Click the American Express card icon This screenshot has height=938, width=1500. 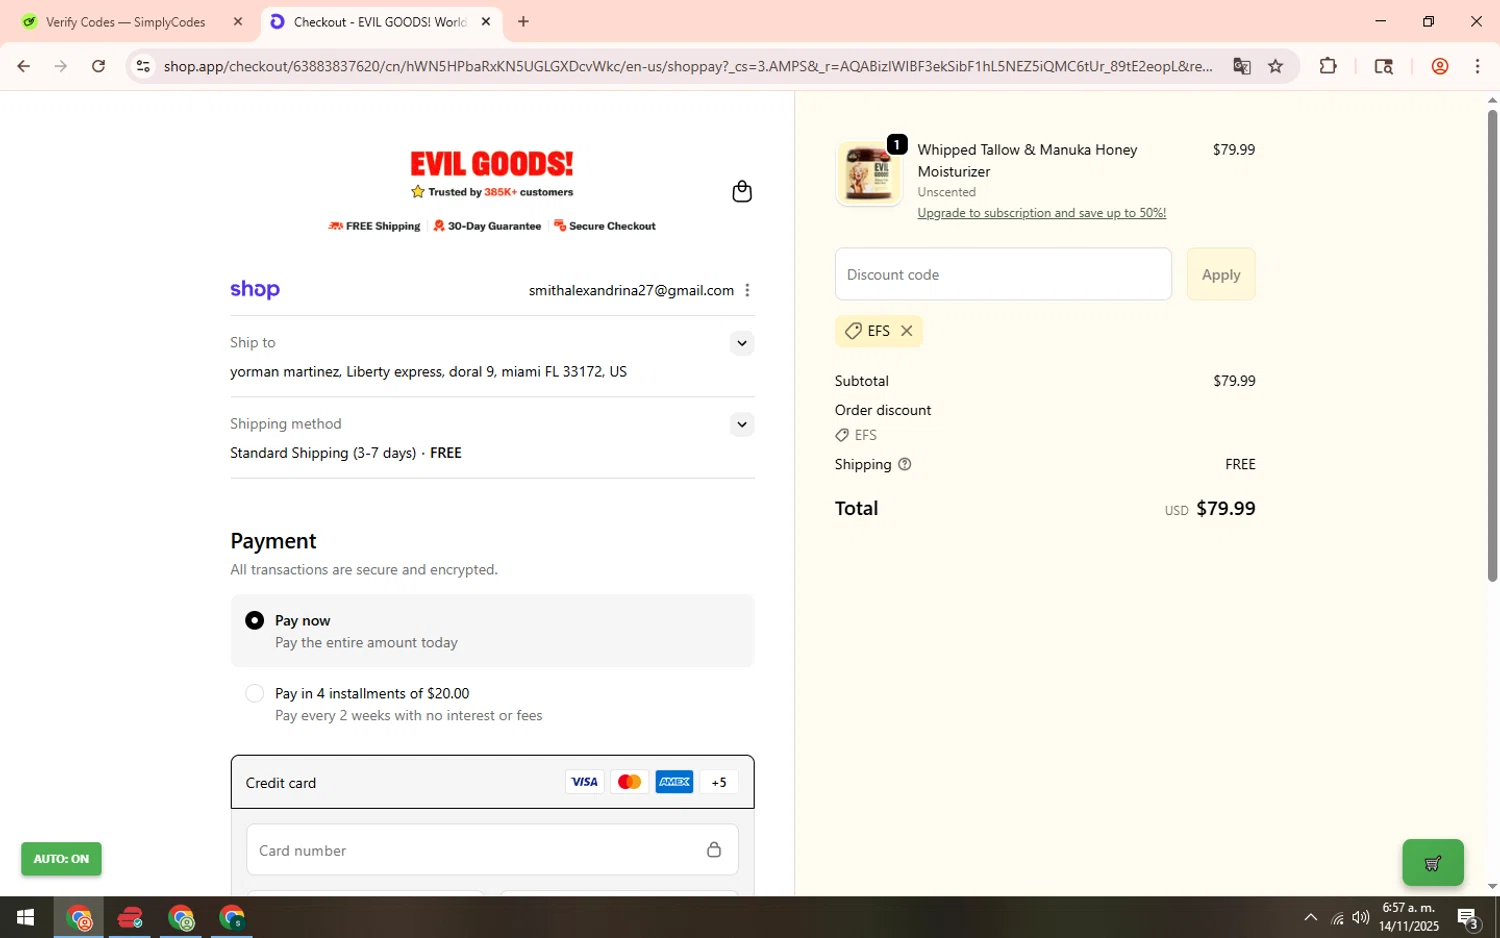[x=674, y=782]
